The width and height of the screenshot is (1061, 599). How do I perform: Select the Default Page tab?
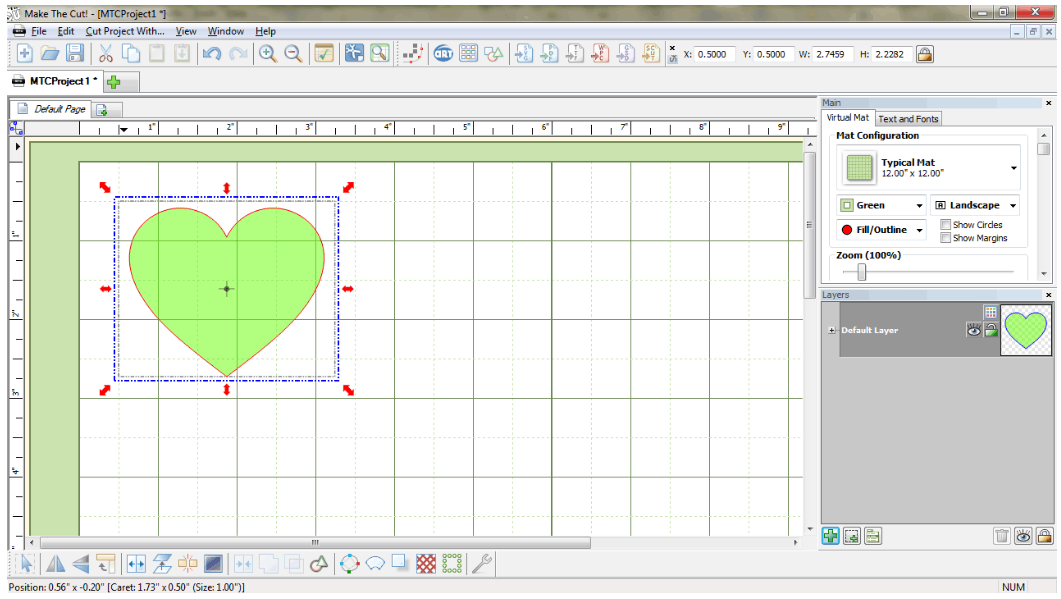(51, 109)
